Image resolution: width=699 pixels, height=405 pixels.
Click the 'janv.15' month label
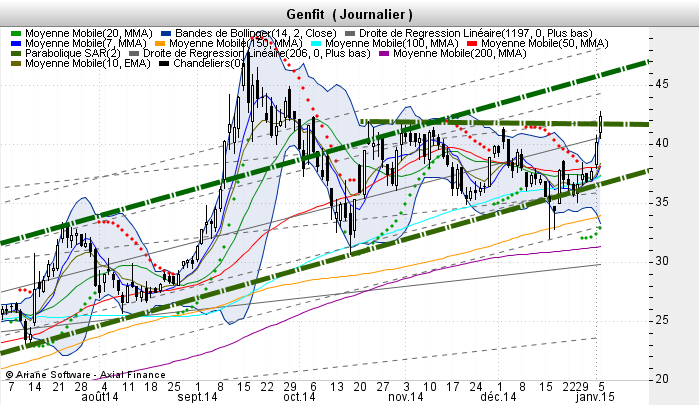(595, 397)
